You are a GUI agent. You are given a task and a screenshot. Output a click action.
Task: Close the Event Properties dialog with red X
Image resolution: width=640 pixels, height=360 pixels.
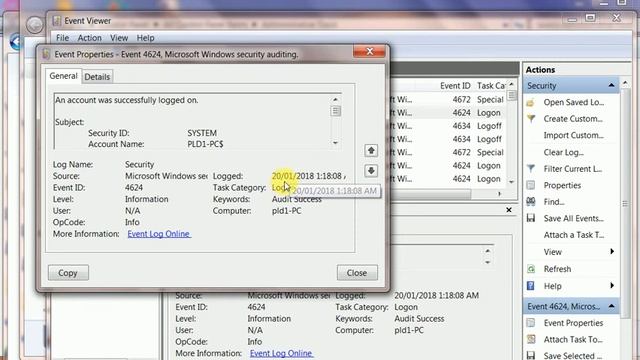point(369,51)
